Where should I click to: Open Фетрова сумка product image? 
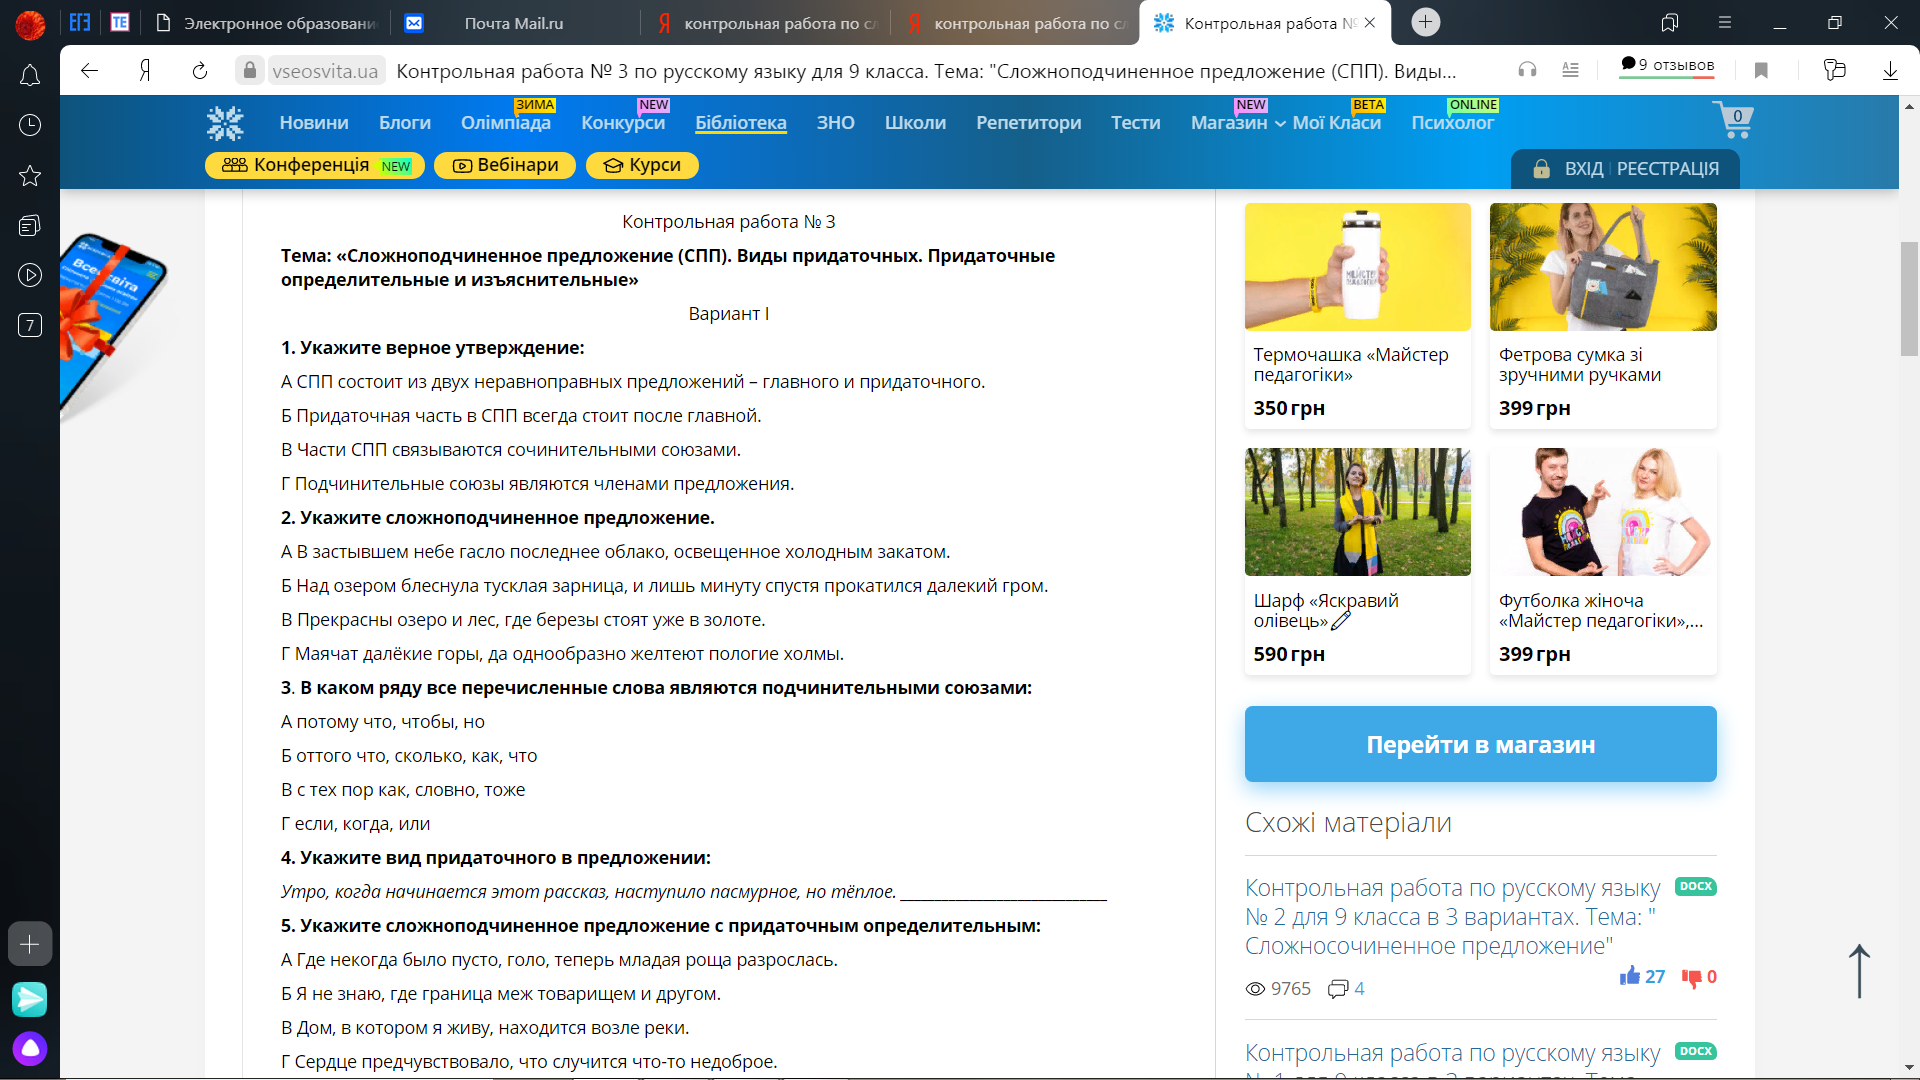(1603, 267)
